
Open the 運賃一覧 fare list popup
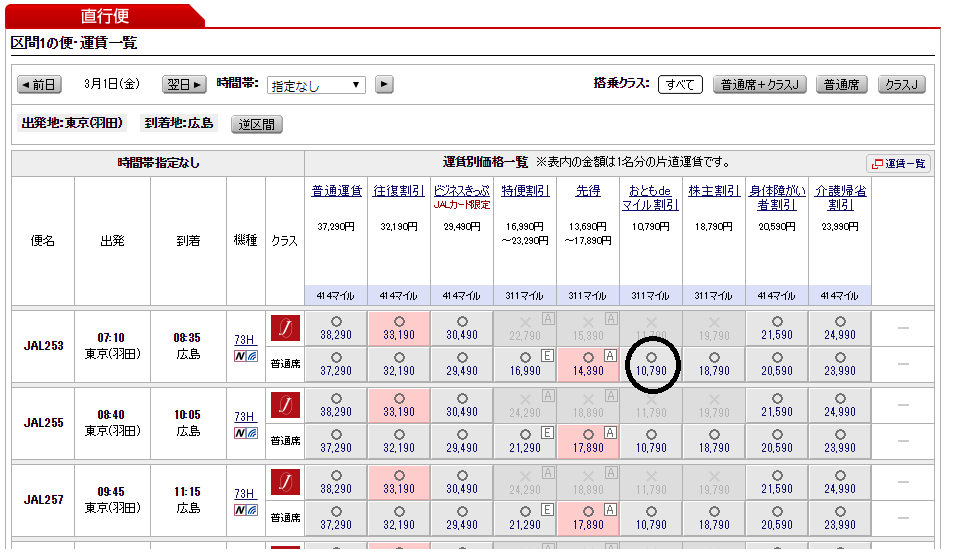pos(898,164)
